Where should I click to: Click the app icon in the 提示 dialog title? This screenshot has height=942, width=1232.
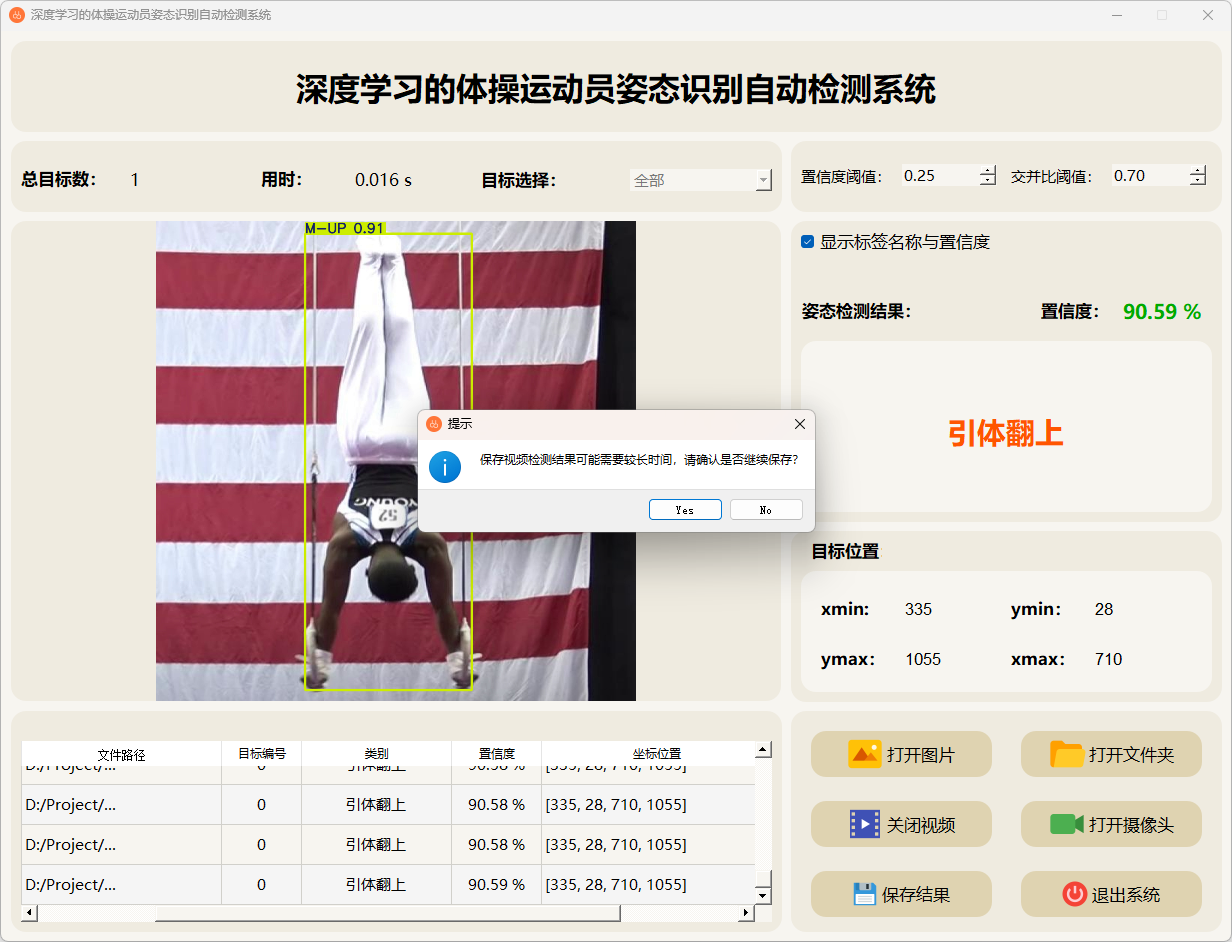coord(434,424)
